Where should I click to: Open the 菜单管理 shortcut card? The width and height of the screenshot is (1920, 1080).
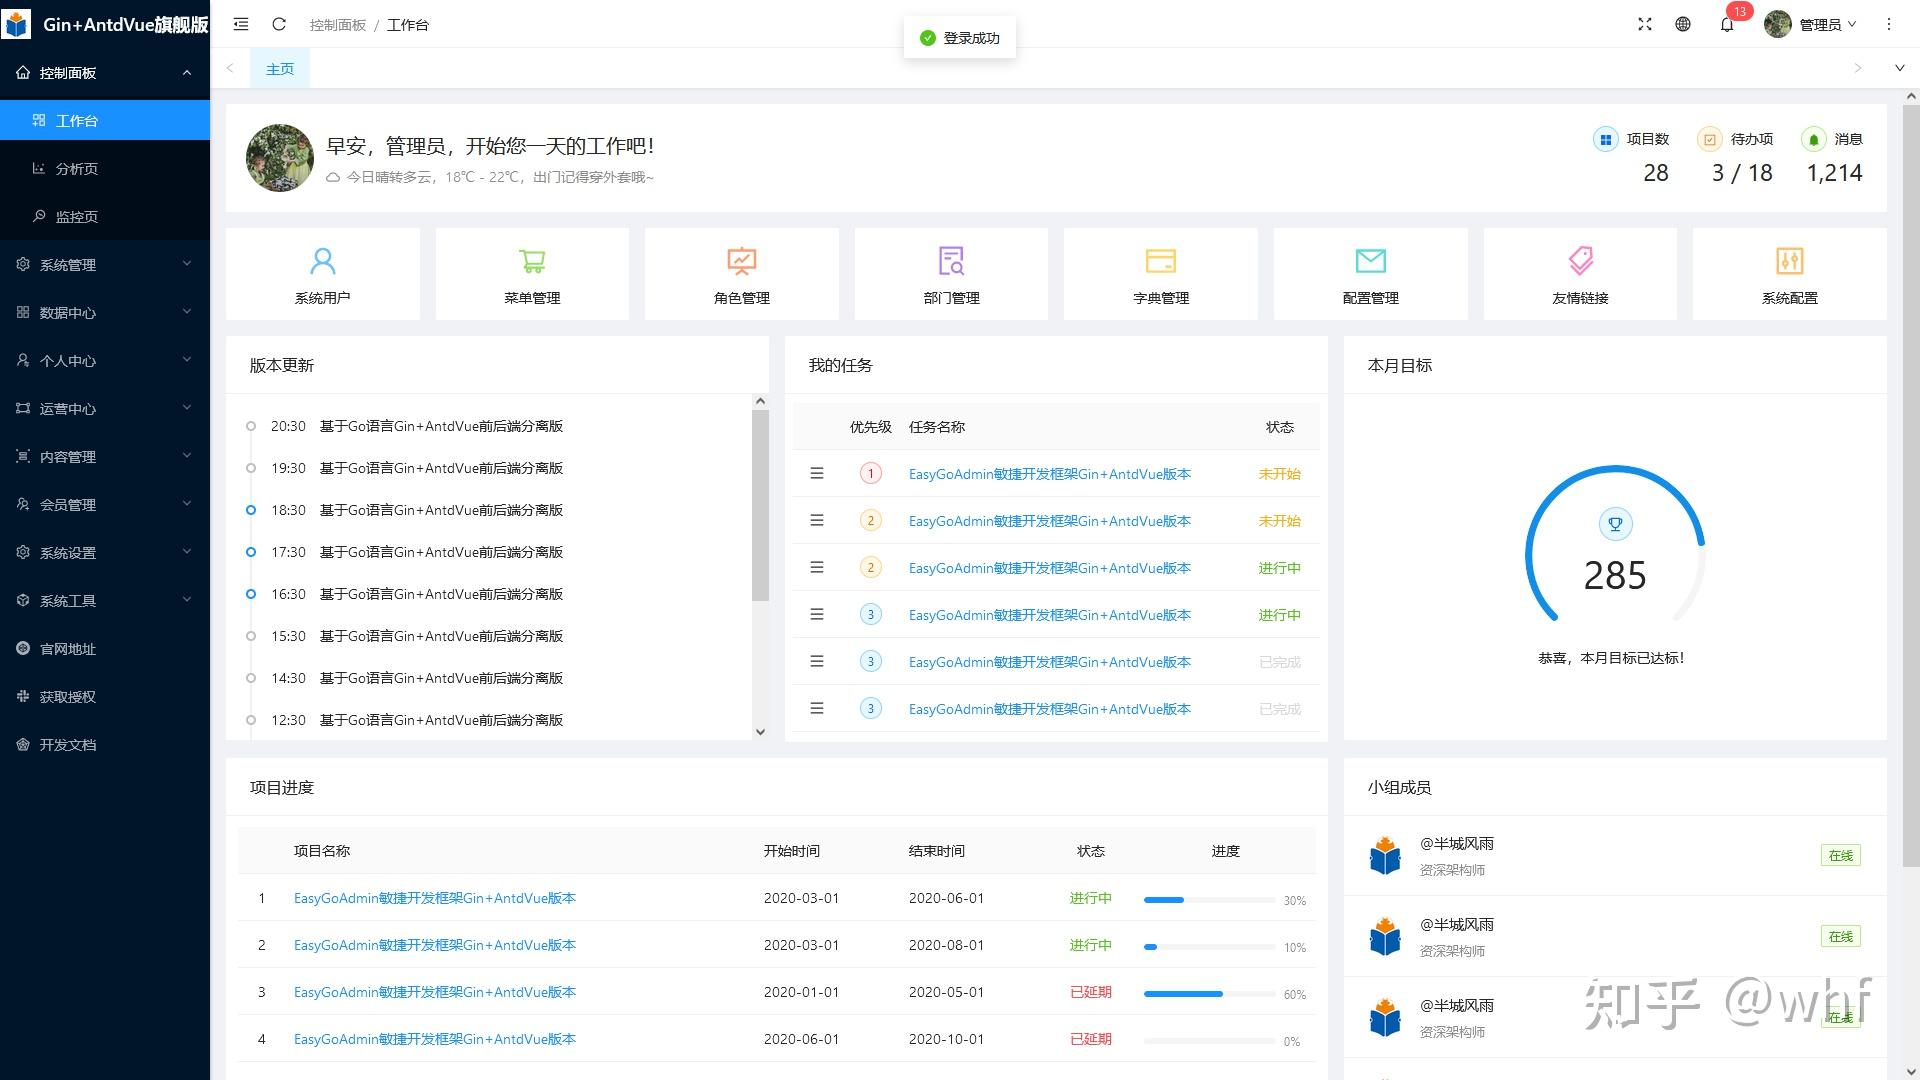pos(532,273)
